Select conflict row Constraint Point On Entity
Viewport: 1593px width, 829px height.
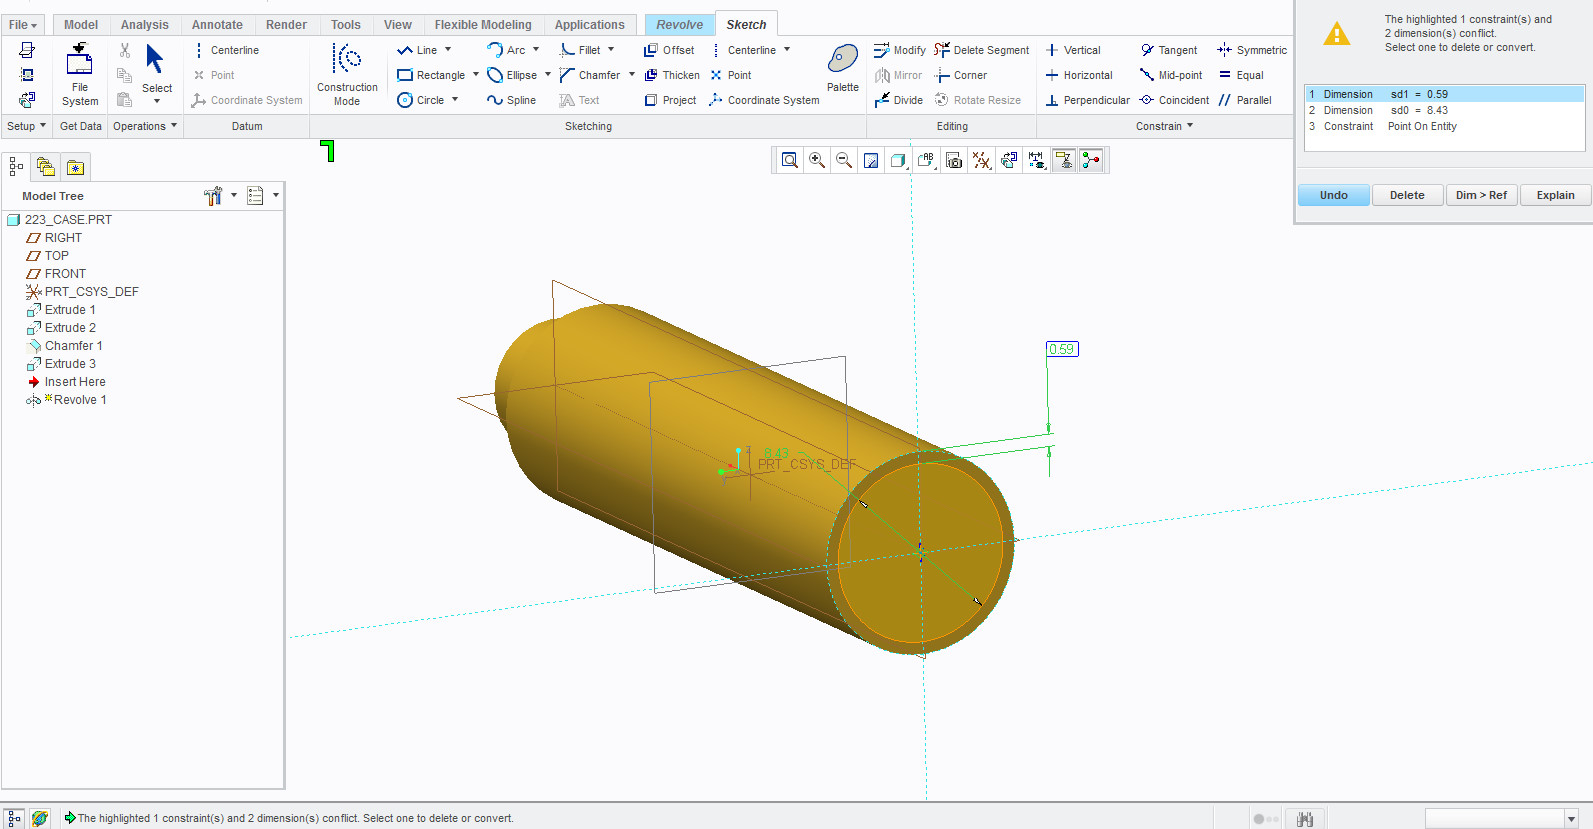pyautogui.click(x=1445, y=126)
